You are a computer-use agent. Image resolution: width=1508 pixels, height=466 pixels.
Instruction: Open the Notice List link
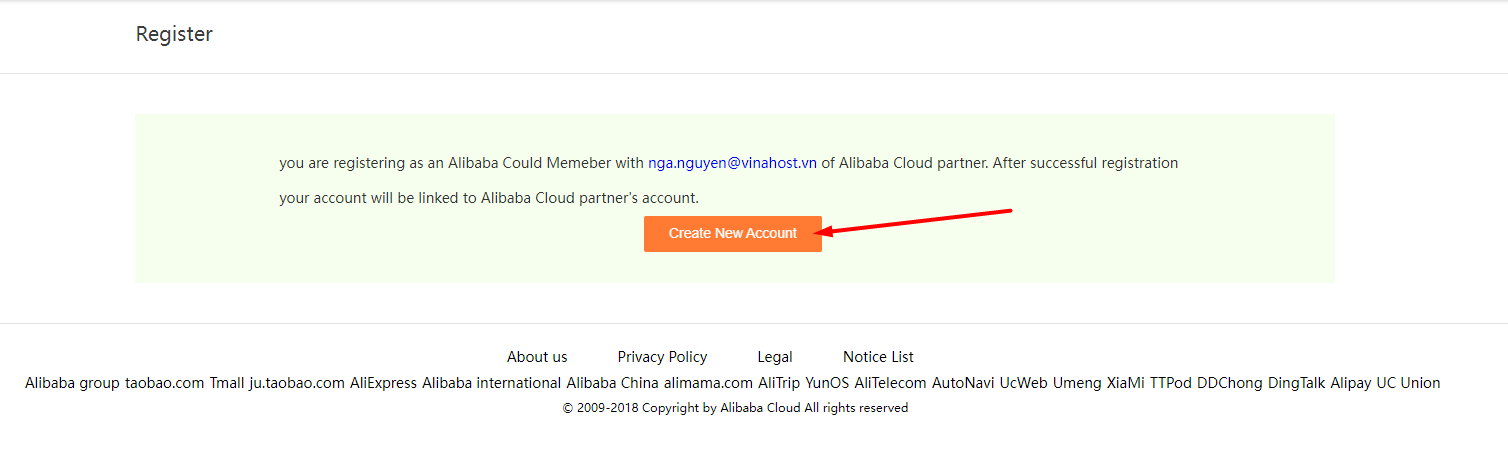click(878, 357)
